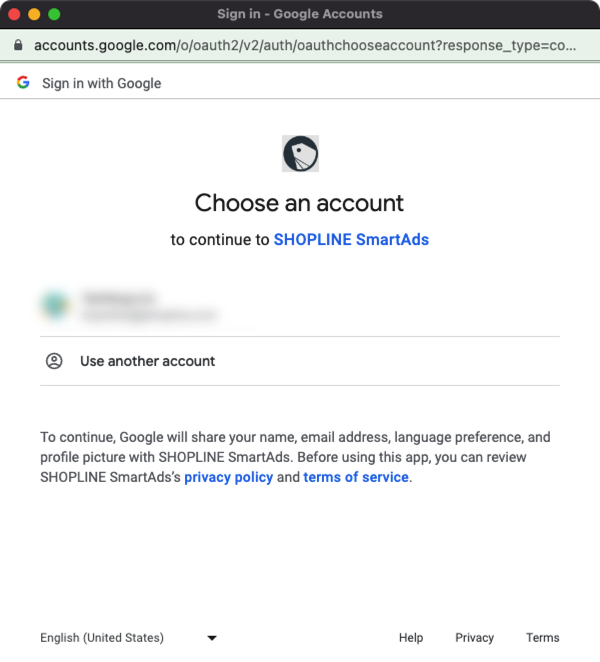Click the Google G logo
Viewport: 600px width, 662px height.
click(x=23, y=83)
